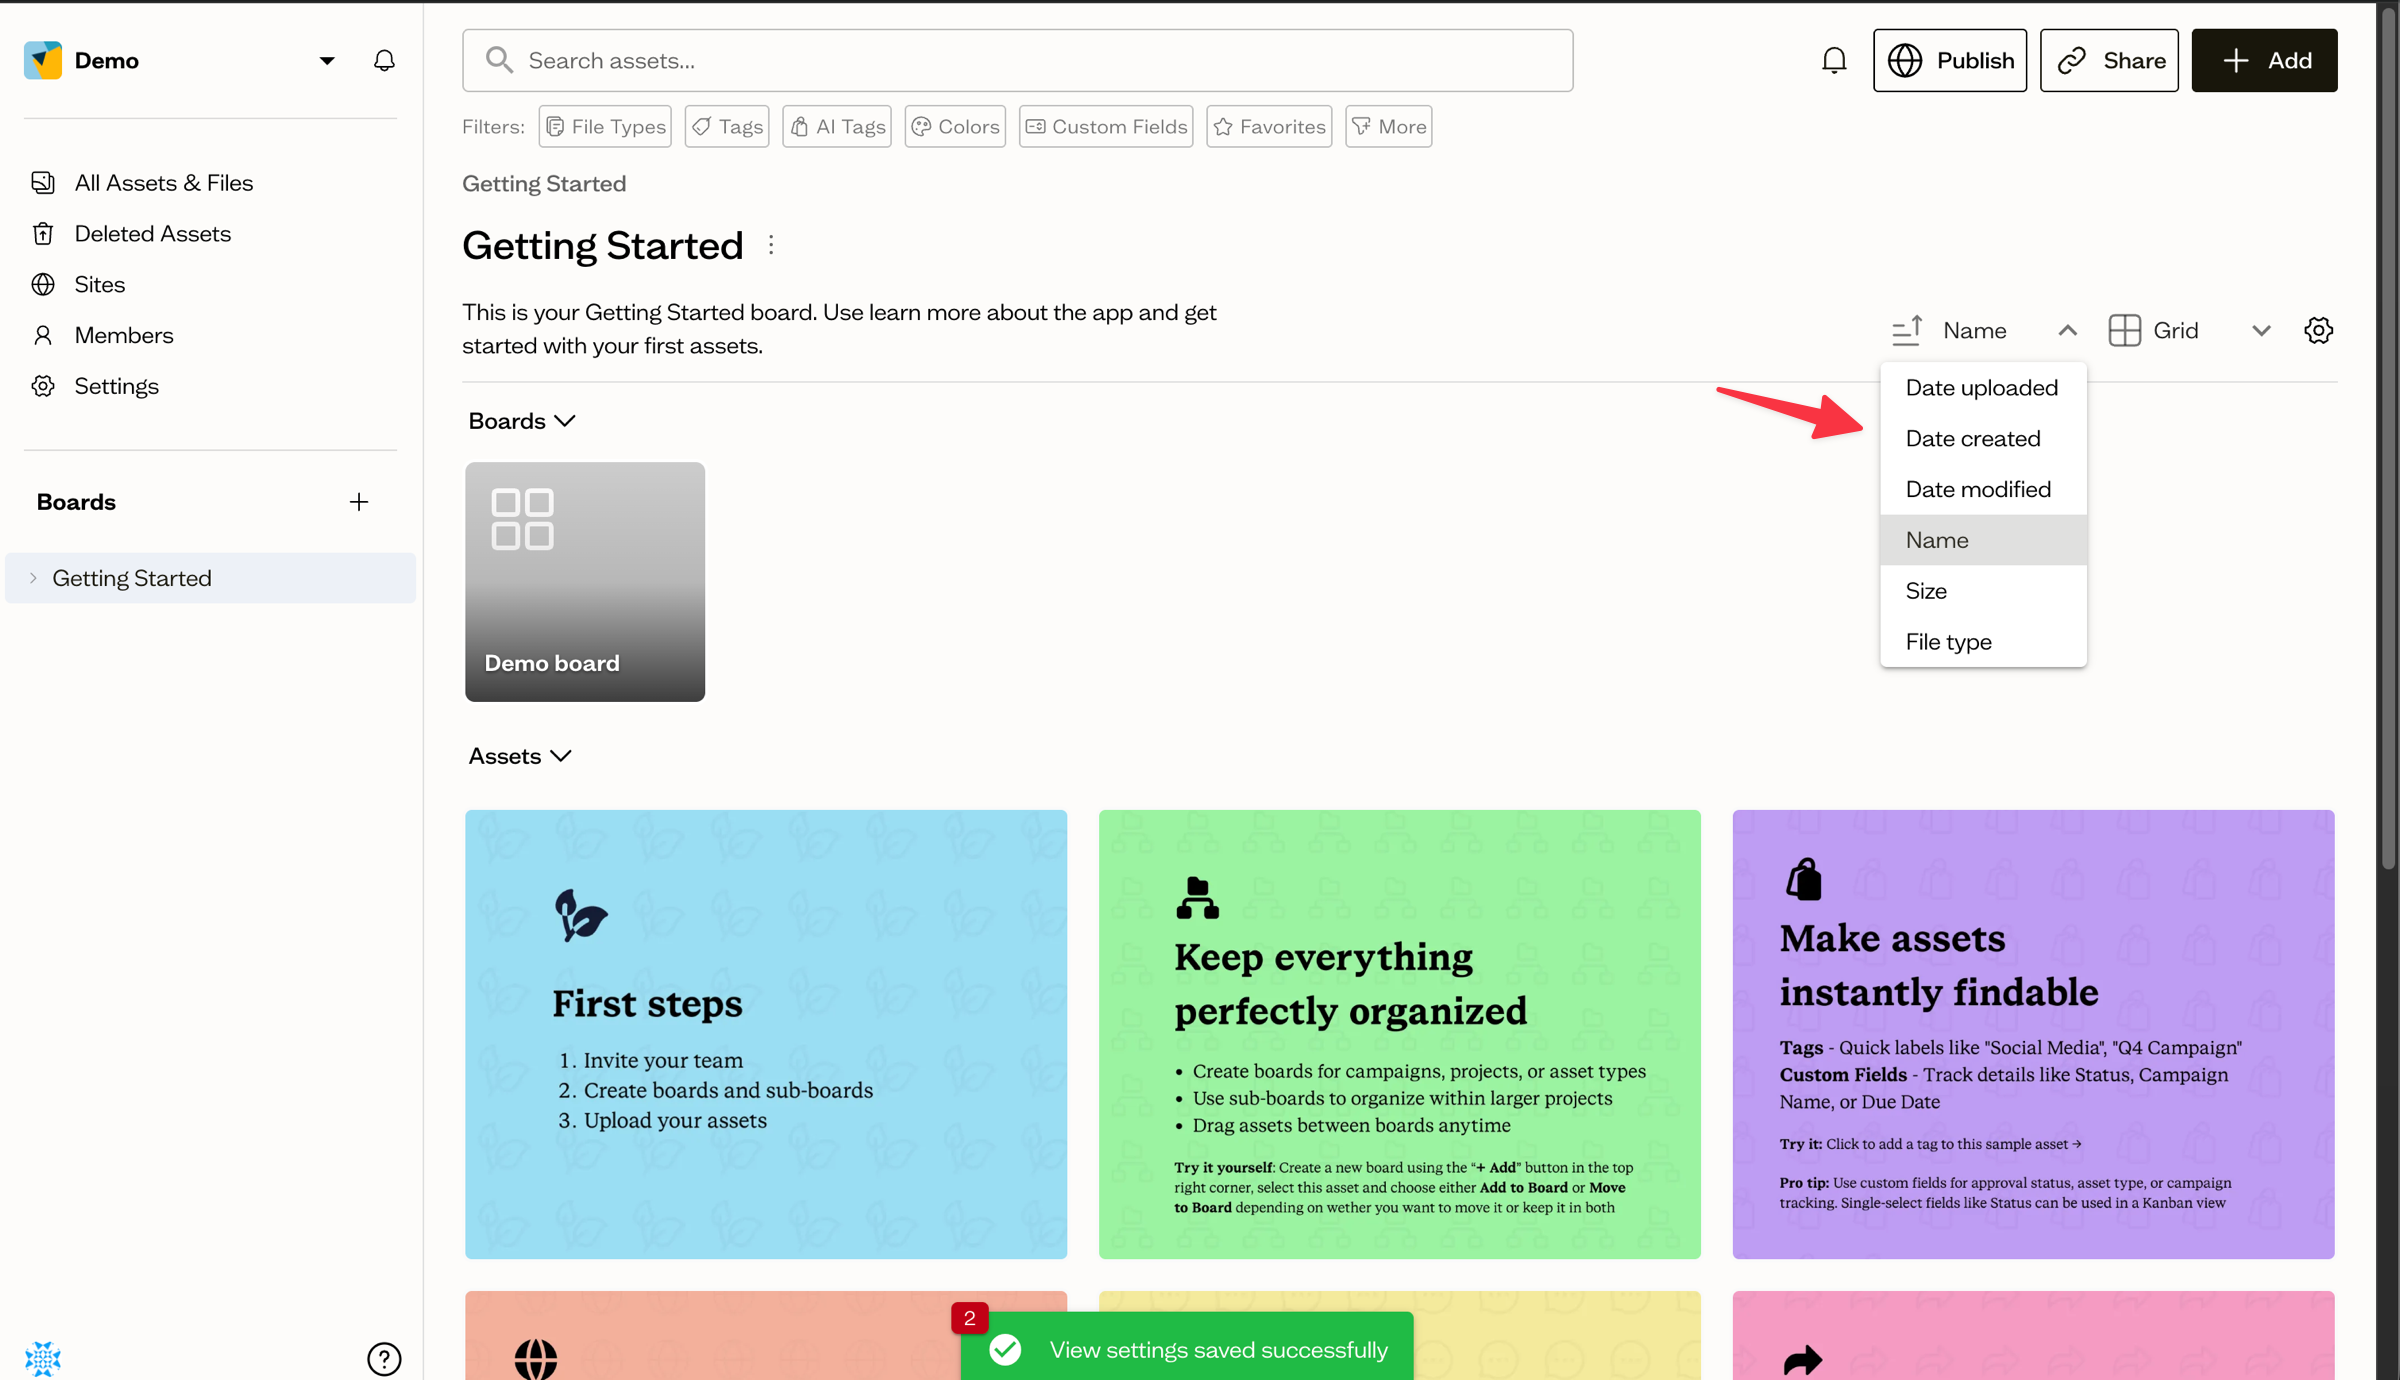Open the Grid view dropdown
The width and height of the screenshot is (2400, 1380).
pos(2261,330)
